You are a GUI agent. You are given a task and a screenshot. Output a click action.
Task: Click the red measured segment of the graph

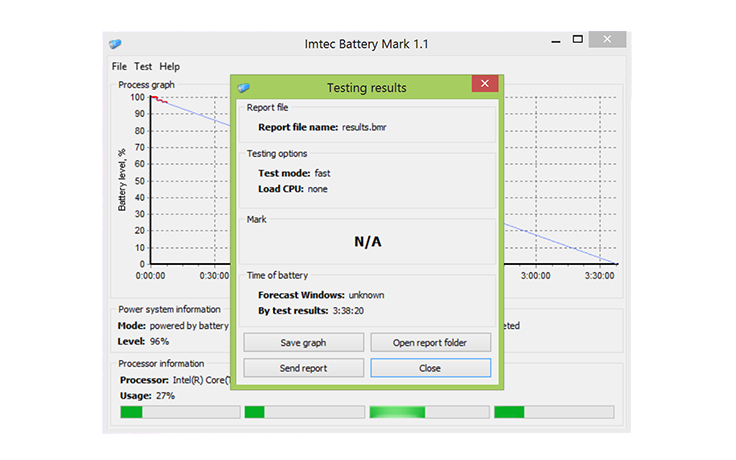(x=159, y=99)
